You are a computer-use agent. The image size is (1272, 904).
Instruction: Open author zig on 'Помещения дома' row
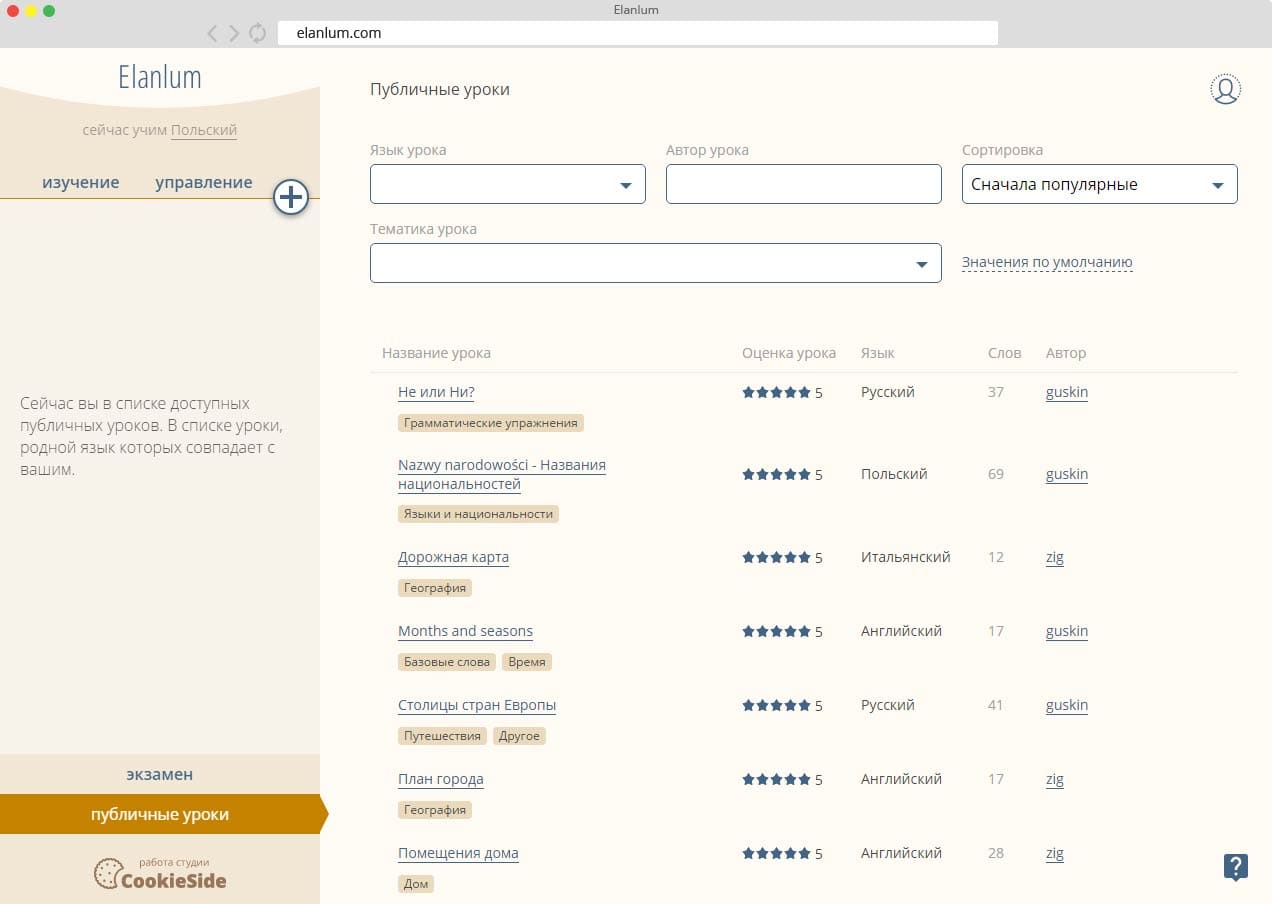pos(1055,853)
